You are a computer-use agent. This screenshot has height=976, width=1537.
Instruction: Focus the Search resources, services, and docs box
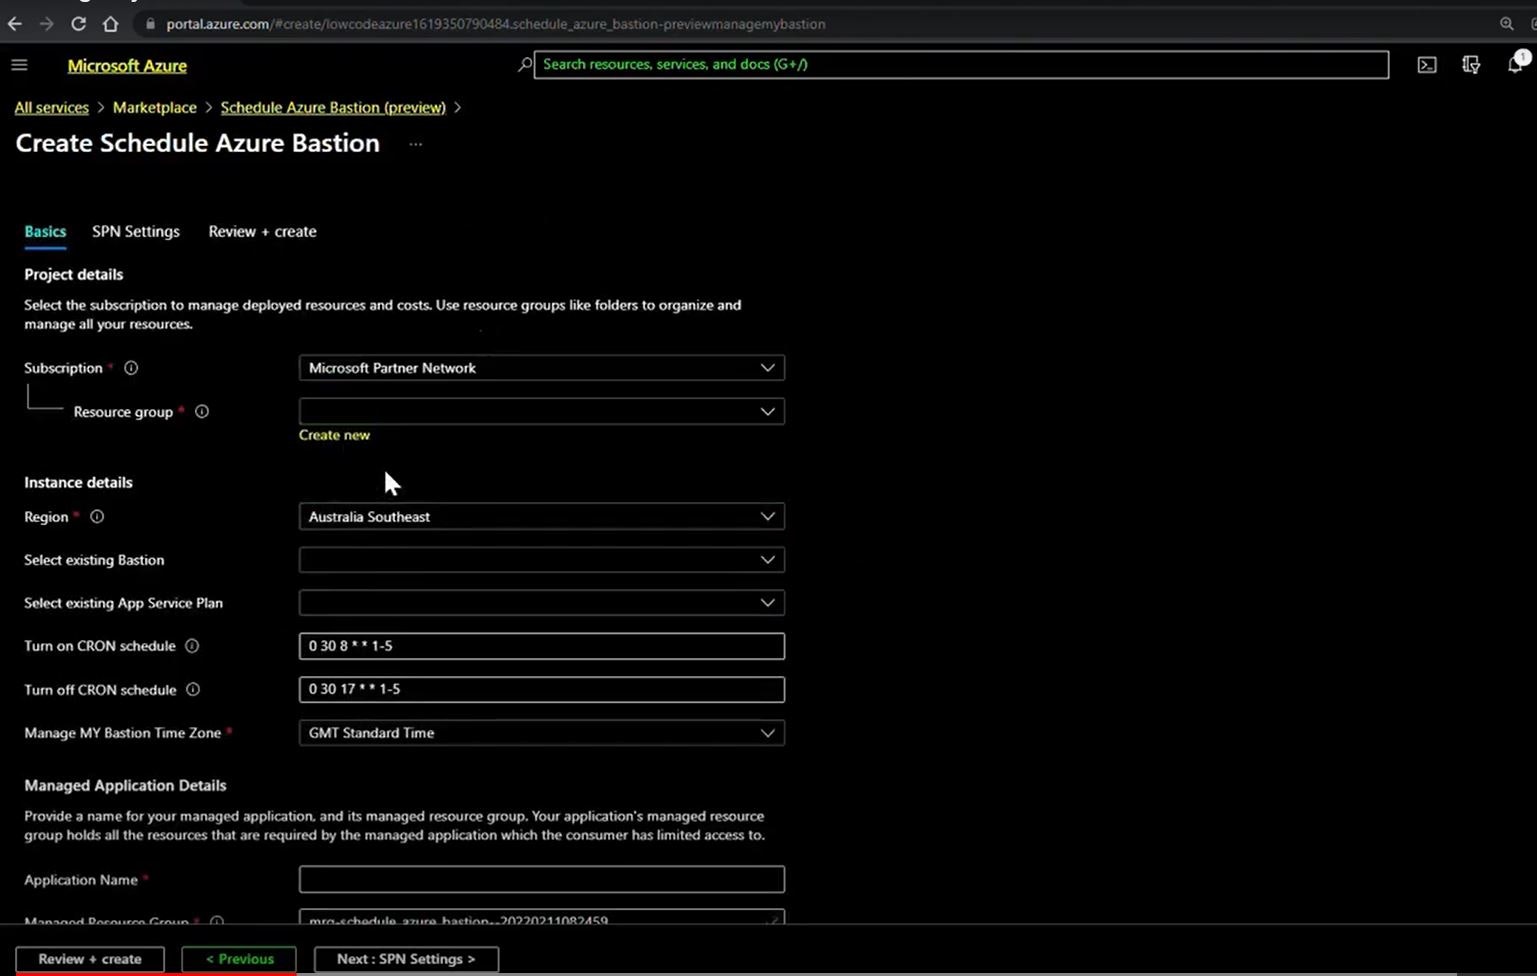point(961,64)
